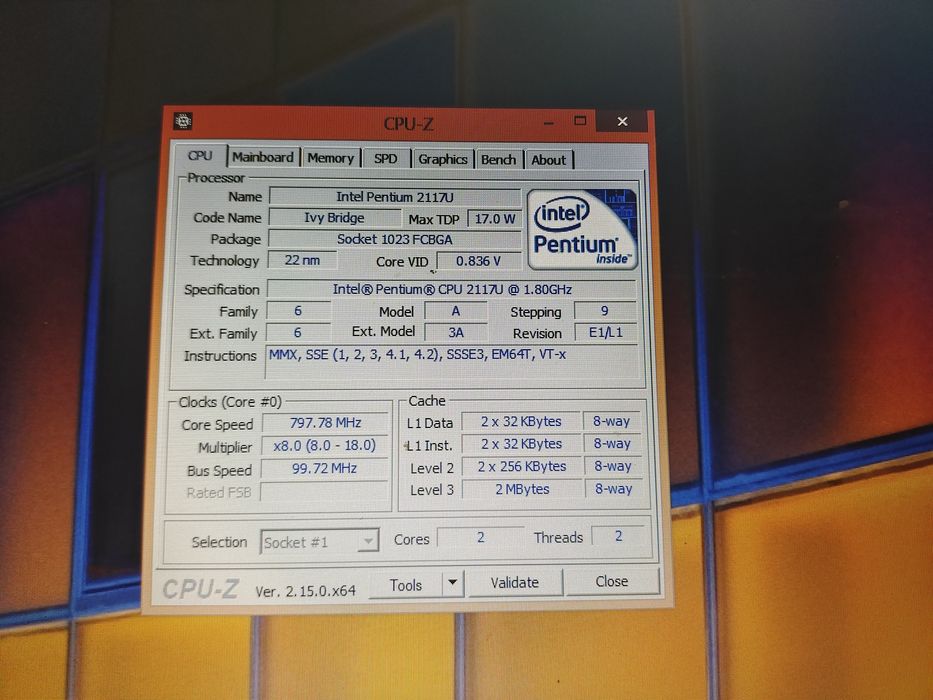Click the Validate button
The image size is (933, 700).
tap(515, 582)
